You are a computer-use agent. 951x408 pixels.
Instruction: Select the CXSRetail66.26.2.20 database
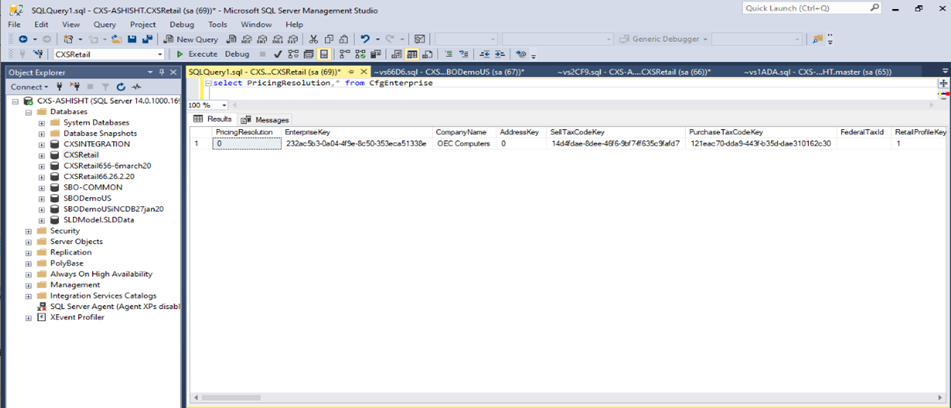point(99,176)
